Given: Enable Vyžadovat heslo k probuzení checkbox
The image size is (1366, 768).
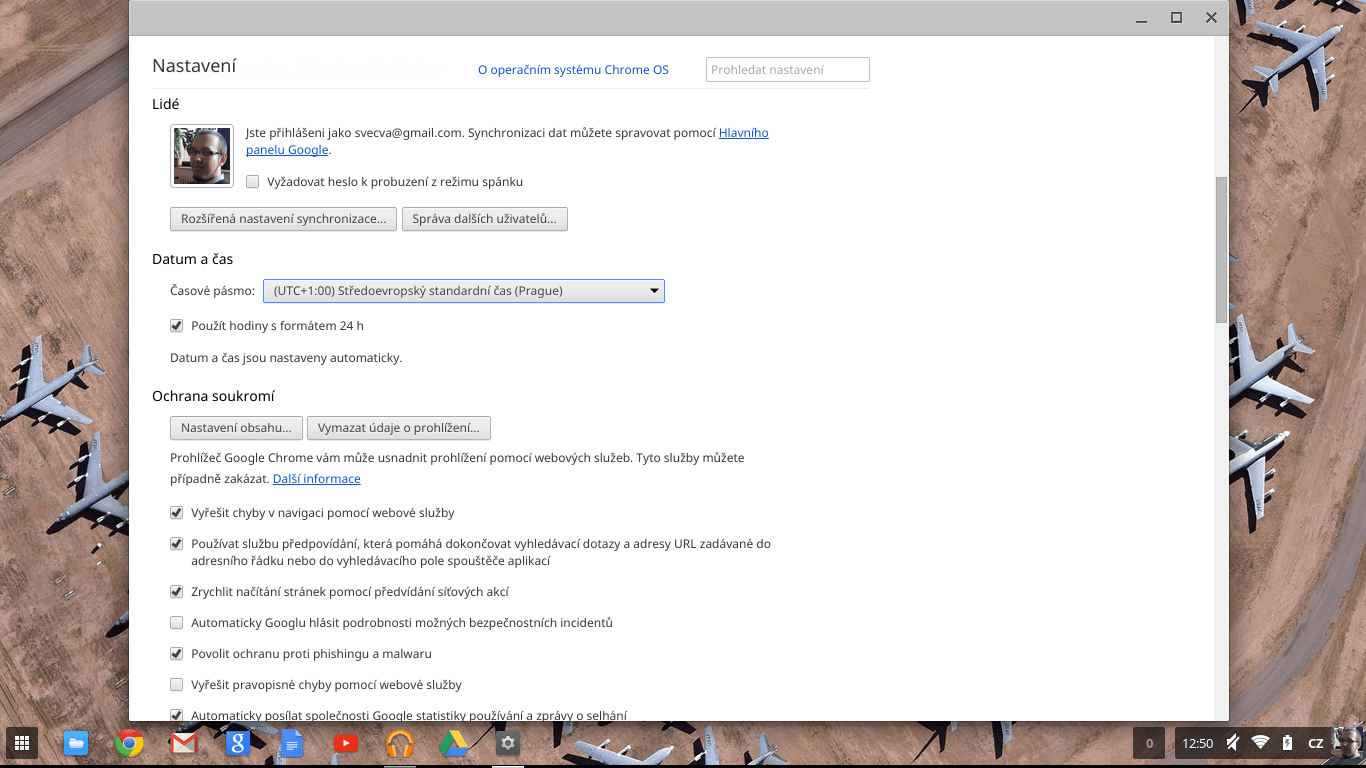Looking at the screenshot, I should pyautogui.click(x=253, y=182).
